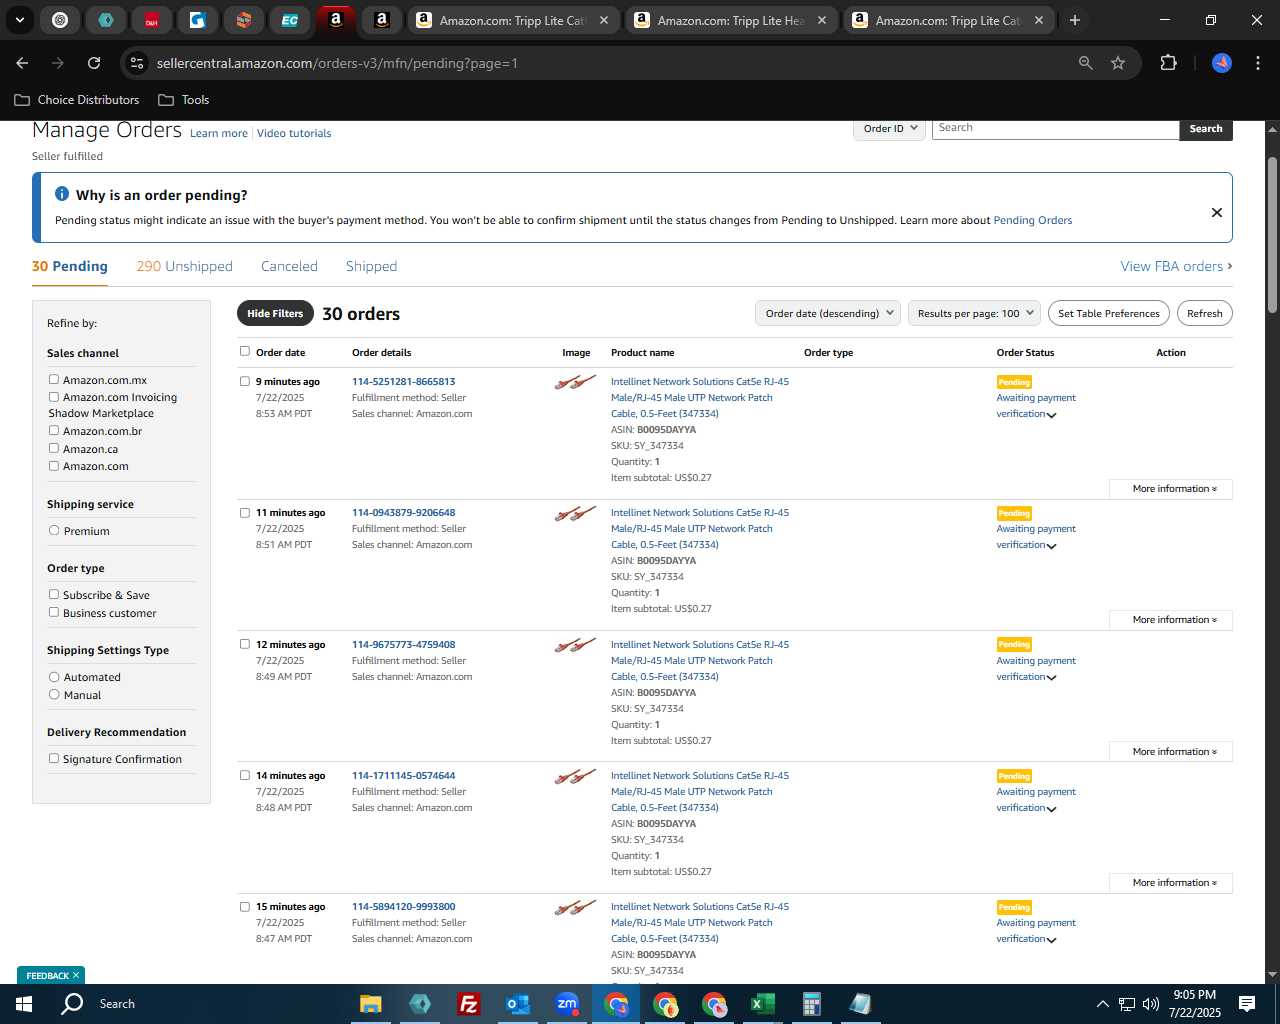The width and height of the screenshot is (1280, 1024).
Task: Switch to the 290 Unshipped tab
Action: click(184, 266)
